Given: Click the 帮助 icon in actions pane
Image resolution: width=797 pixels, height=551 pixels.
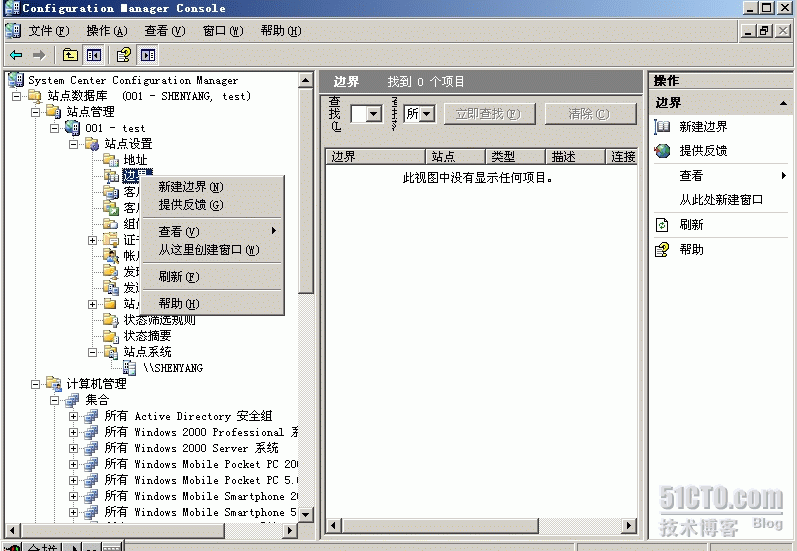Looking at the screenshot, I should click(662, 250).
